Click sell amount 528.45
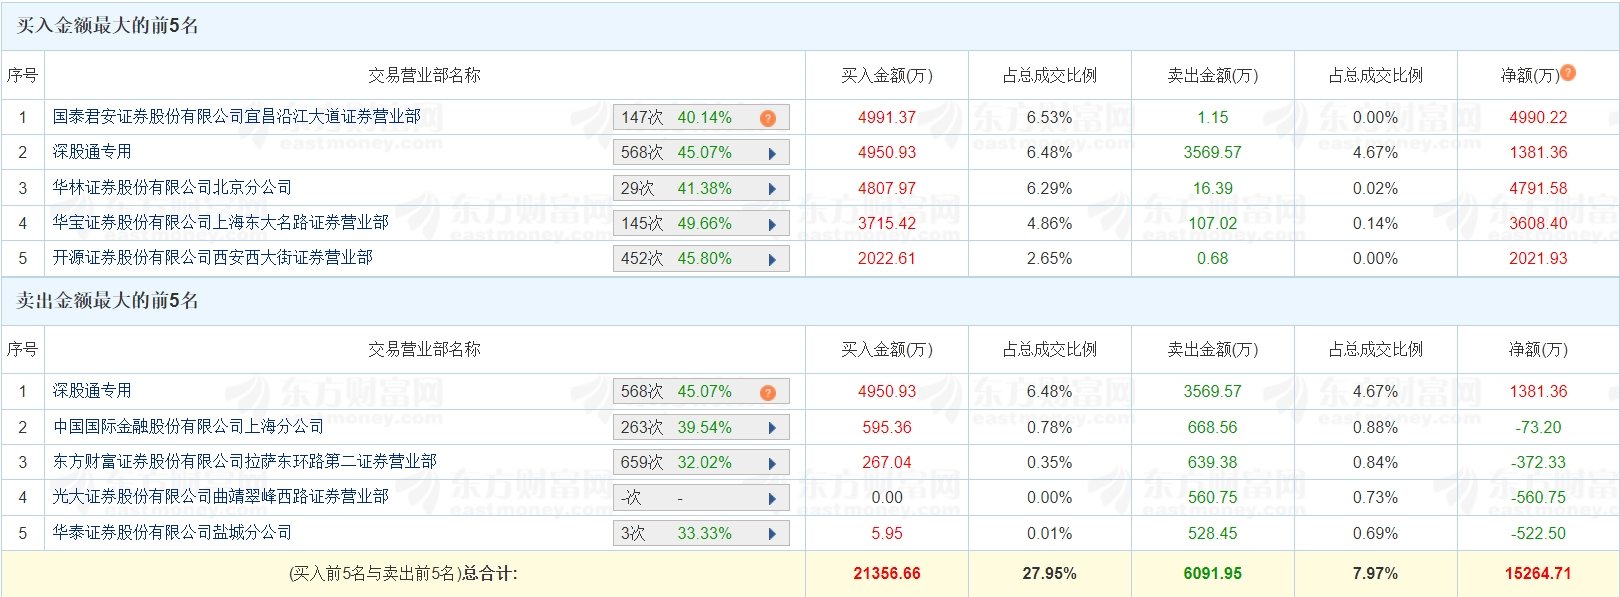This screenshot has height=597, width=1620. (1213, 534)
